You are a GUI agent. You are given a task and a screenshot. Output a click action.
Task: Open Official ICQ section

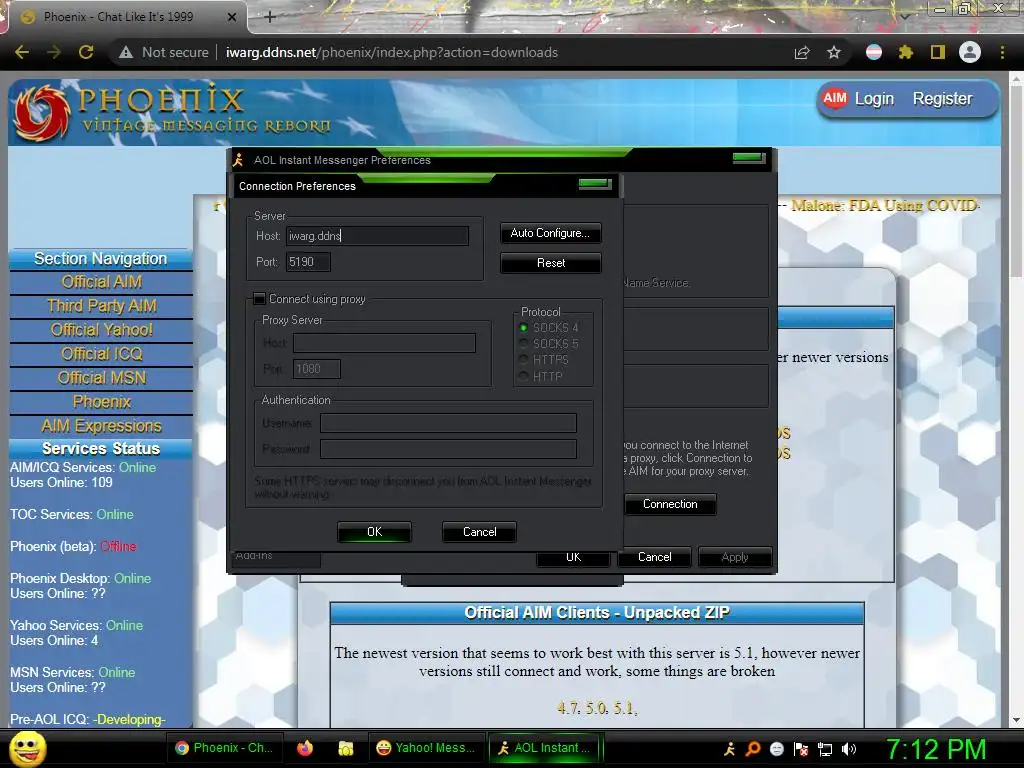point(101,354)
